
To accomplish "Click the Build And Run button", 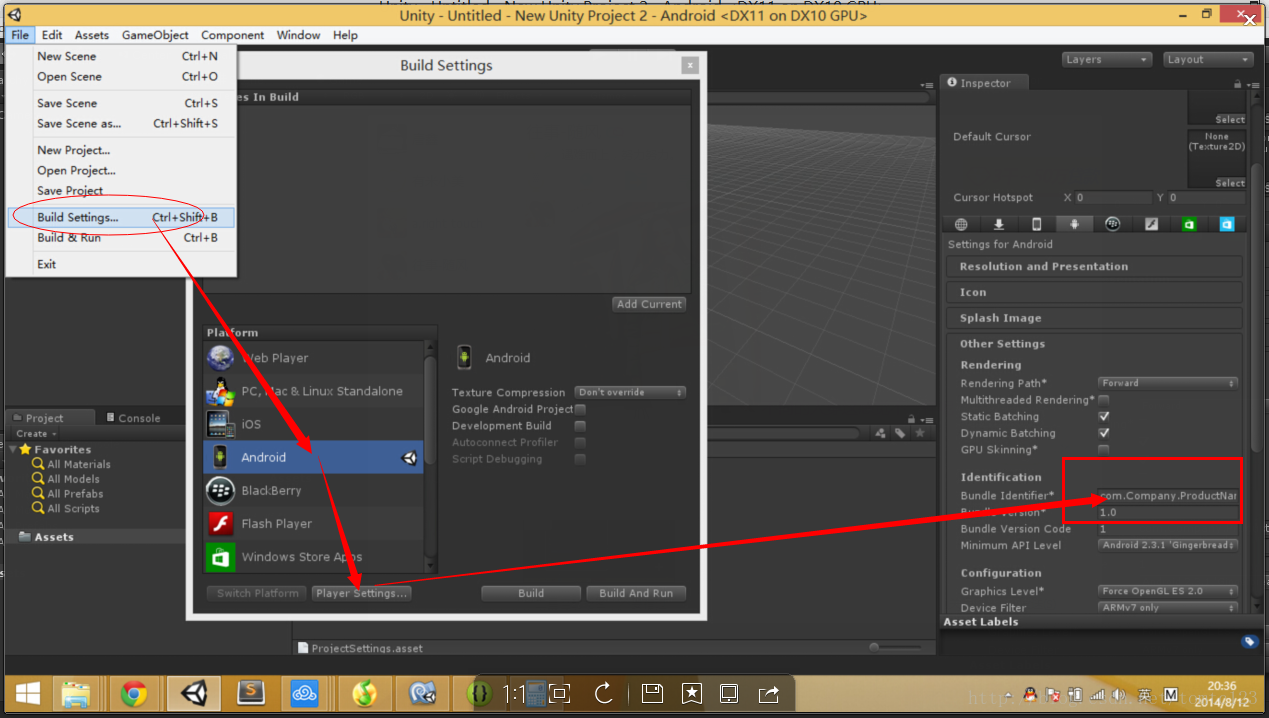I will tap(636, 593).
